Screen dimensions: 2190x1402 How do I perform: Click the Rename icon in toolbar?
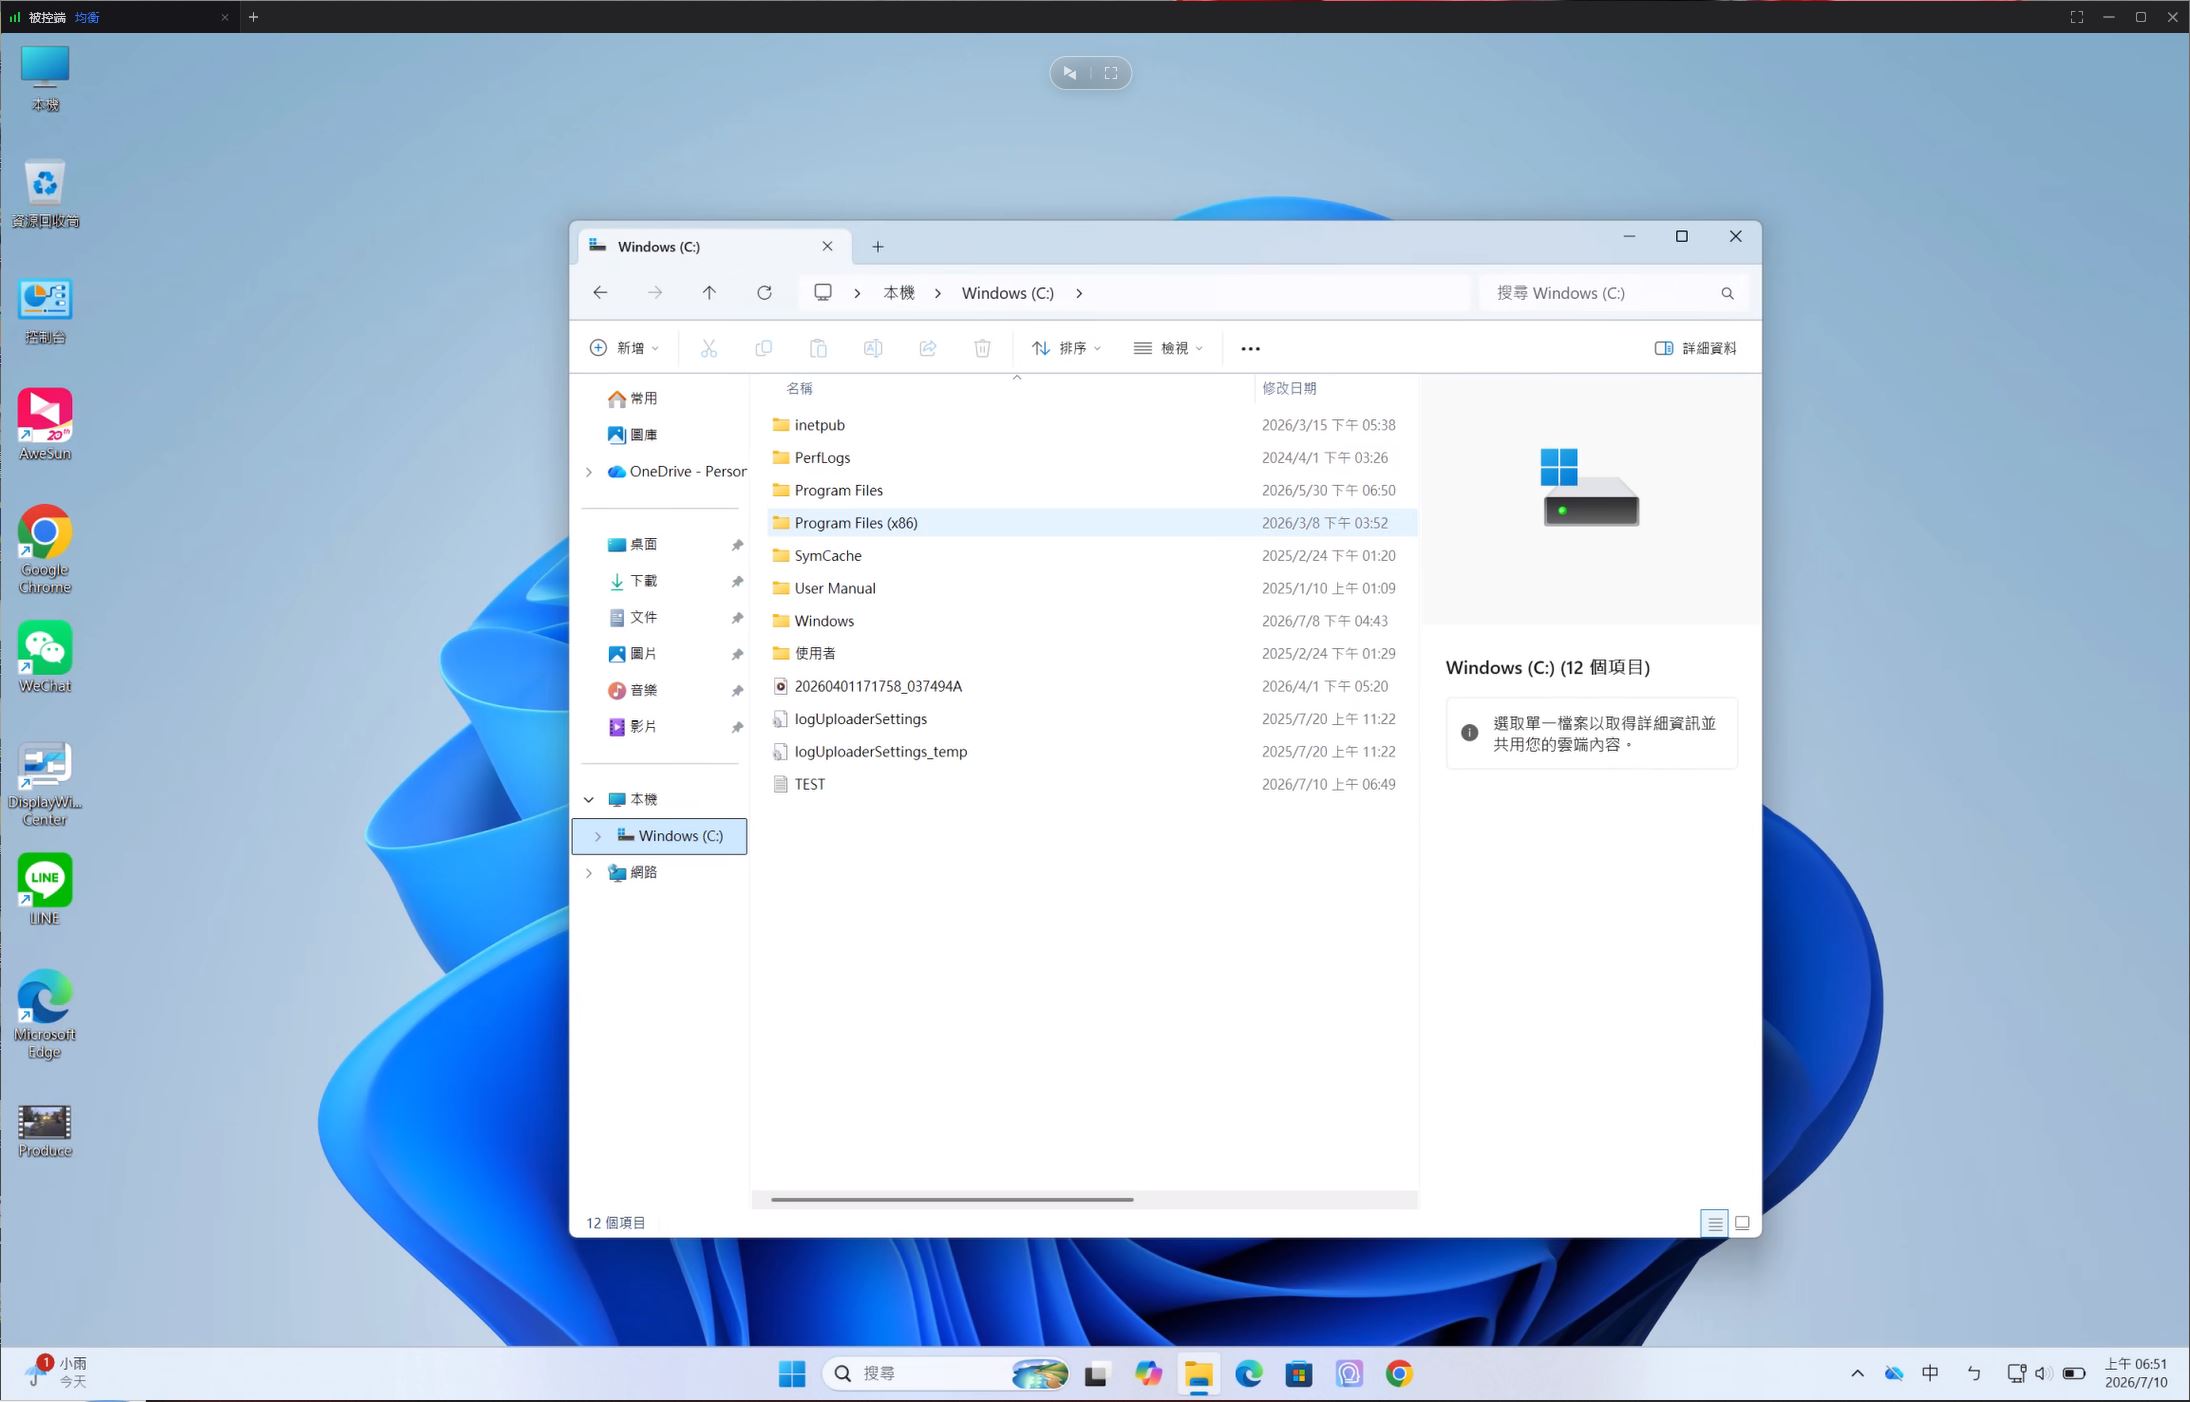coord(873,348)
